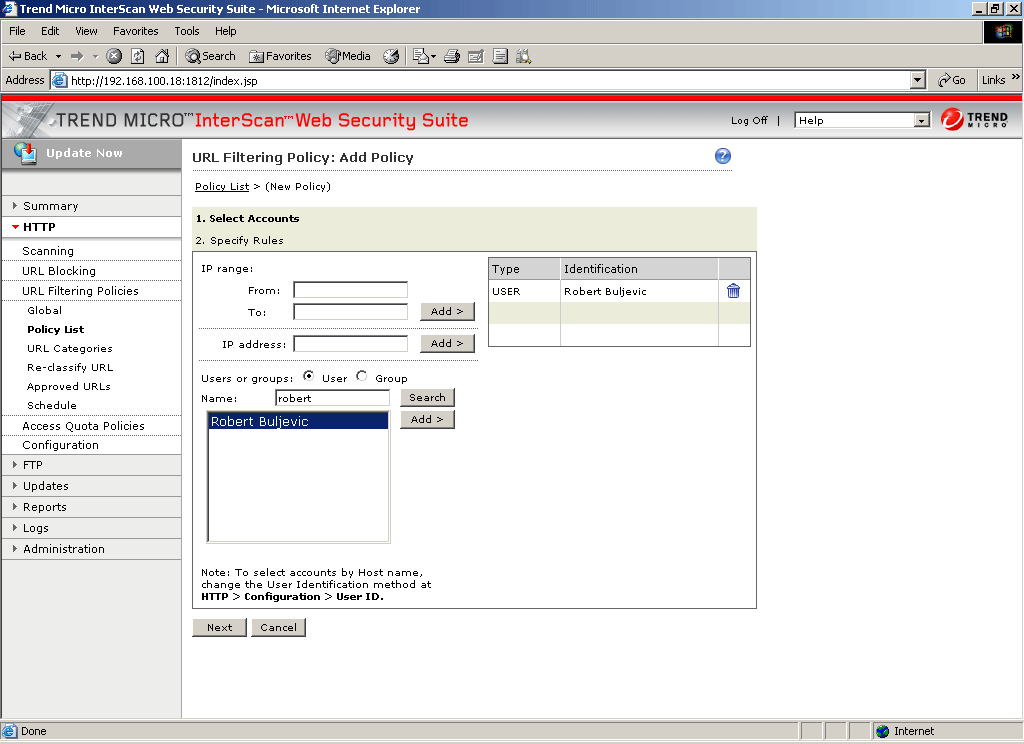Expand the FTP section in sidebar
This screenshot has width=1024, height=744.
pos(32,465)
